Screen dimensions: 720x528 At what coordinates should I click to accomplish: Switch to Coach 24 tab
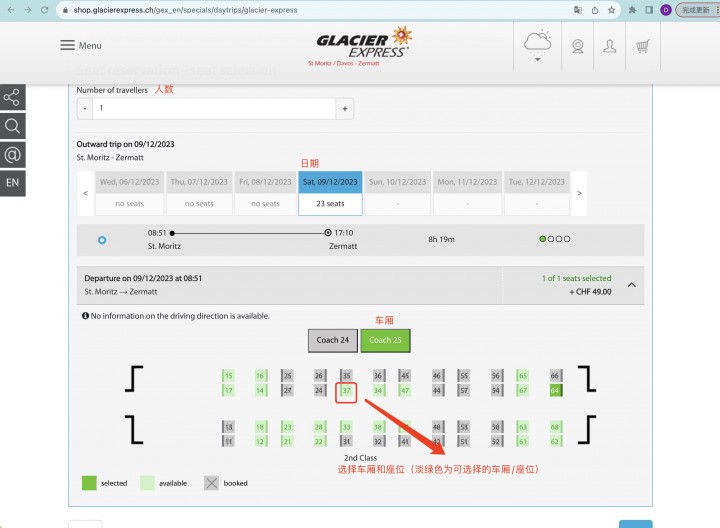click(332, 340)
